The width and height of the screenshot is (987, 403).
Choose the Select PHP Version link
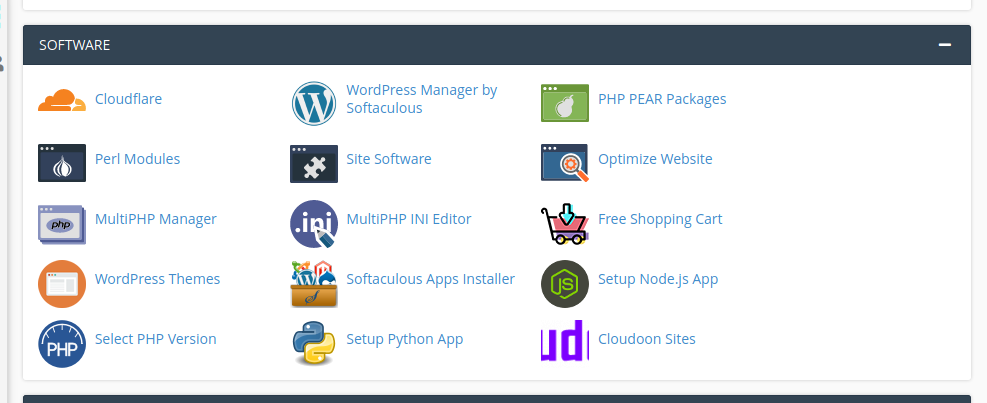click(x=155, y=339)
